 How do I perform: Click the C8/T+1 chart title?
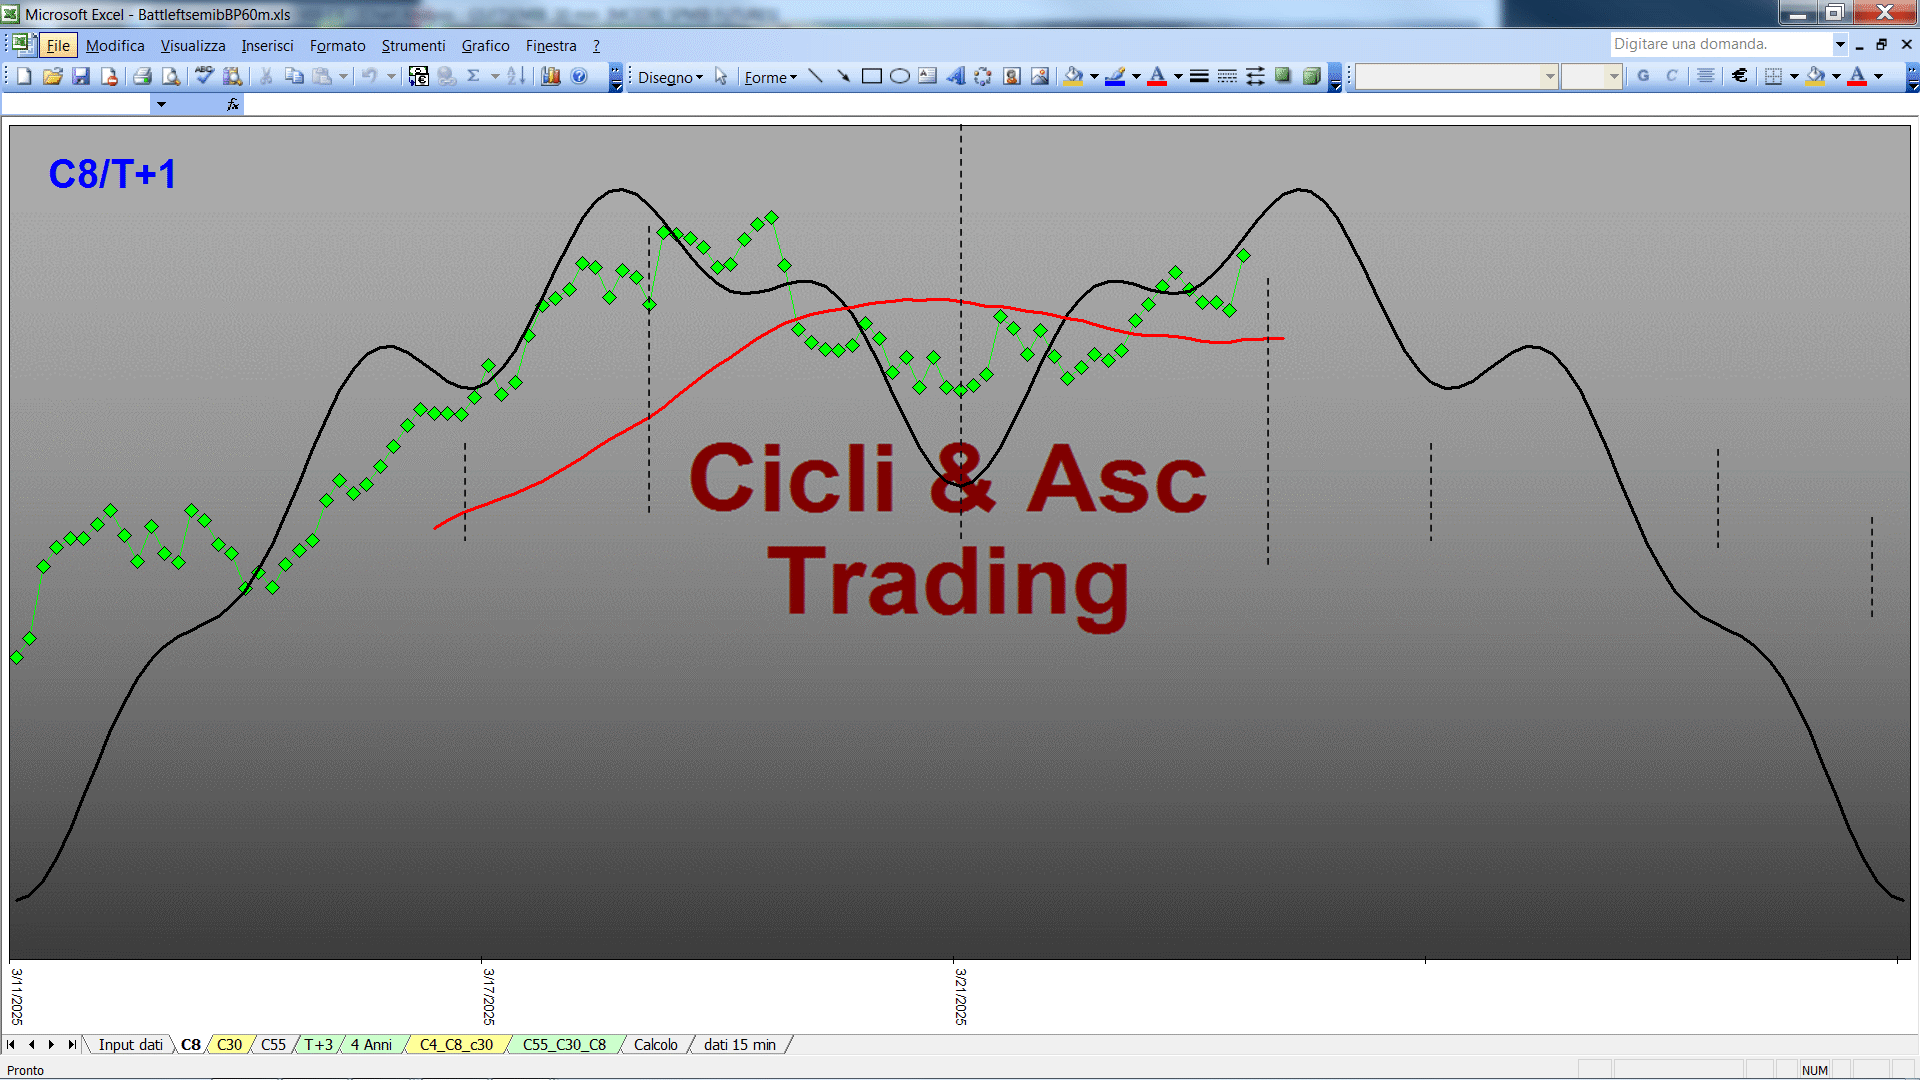[112, 174]
